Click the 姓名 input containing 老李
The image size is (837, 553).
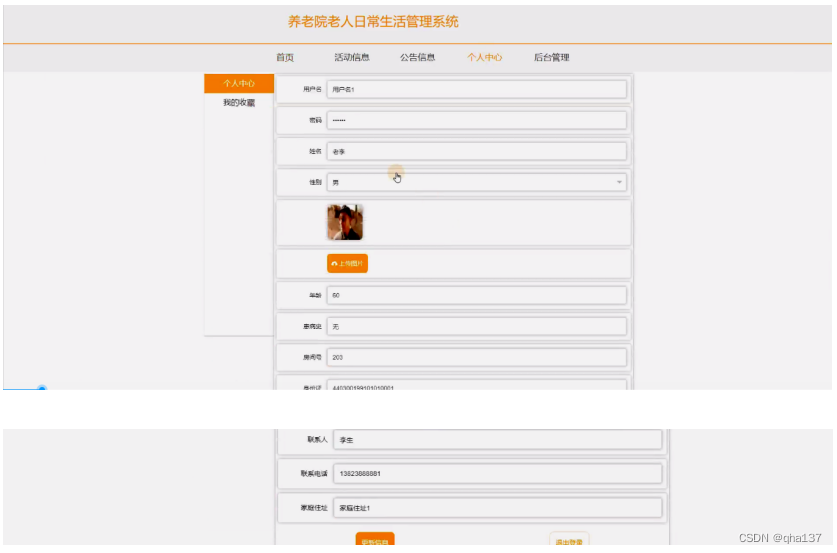click(476, 151)
